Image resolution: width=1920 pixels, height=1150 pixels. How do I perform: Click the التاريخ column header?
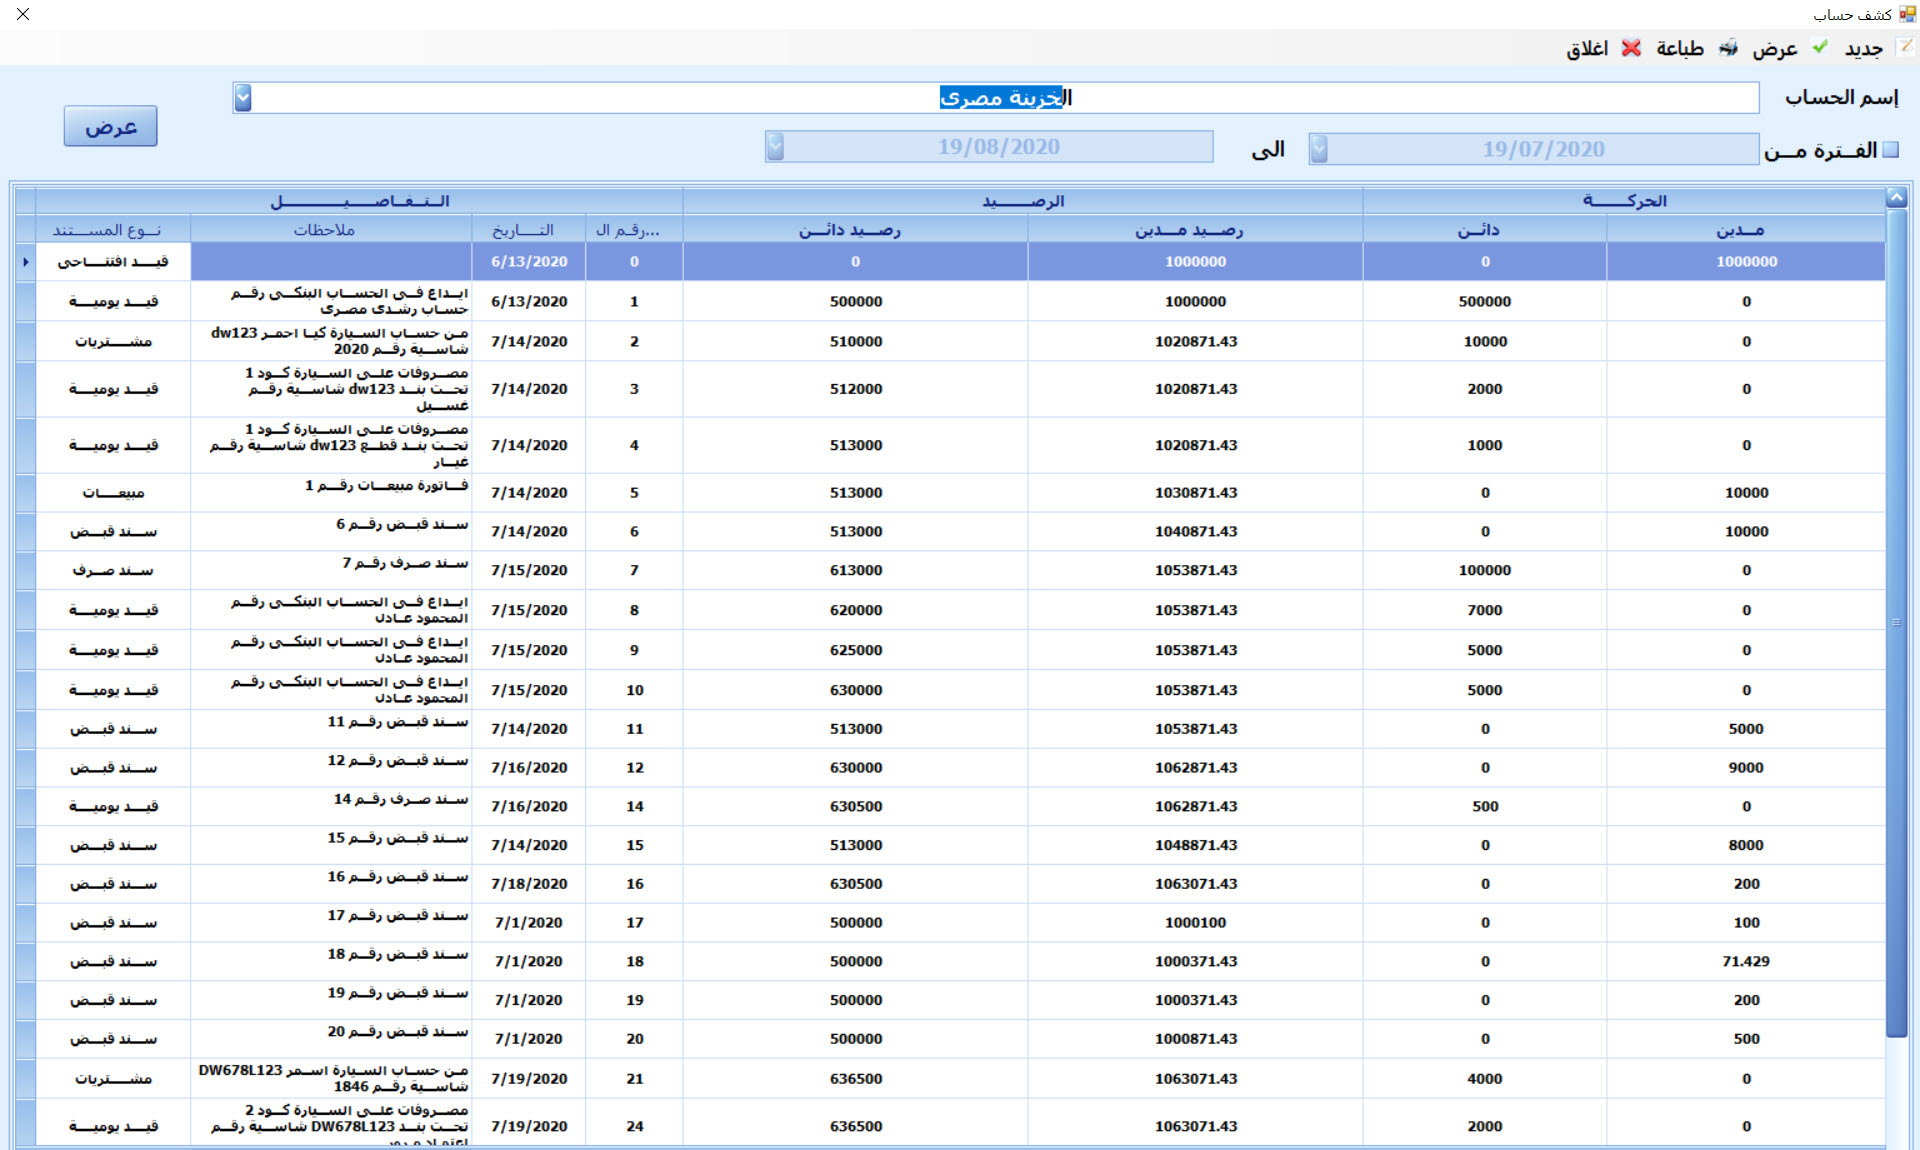(528, 230)
